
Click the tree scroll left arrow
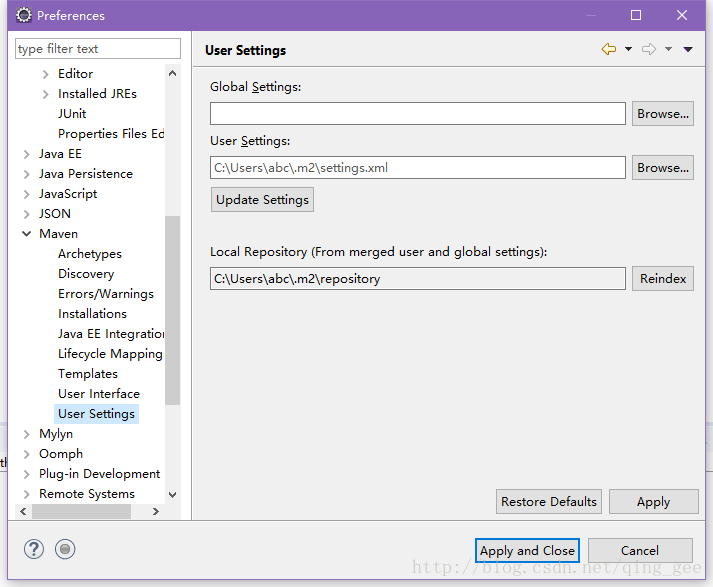pyautogui.click(x=23, y=512)
